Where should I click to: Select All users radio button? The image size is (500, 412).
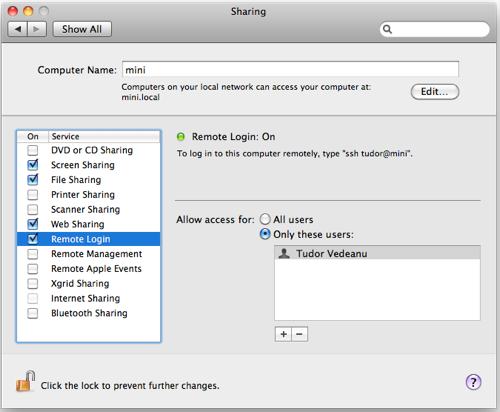pos(265,219)
